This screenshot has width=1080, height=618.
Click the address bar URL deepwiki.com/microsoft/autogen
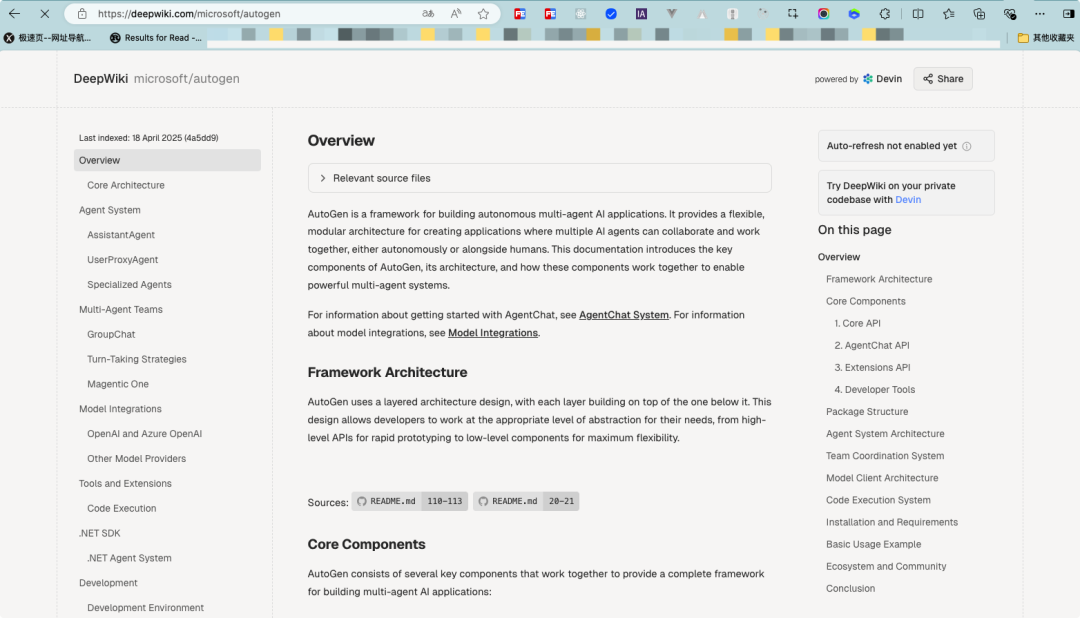(x=189, y=14)
